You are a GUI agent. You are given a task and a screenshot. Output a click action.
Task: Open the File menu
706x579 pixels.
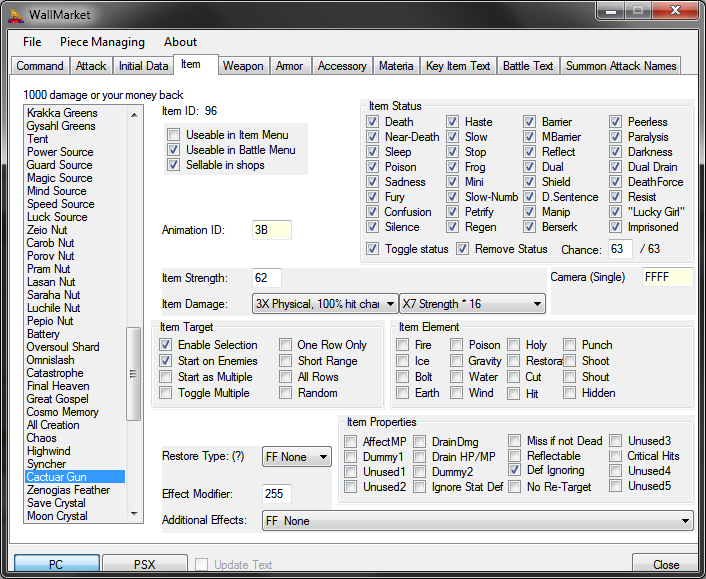(x=32, y=42)
